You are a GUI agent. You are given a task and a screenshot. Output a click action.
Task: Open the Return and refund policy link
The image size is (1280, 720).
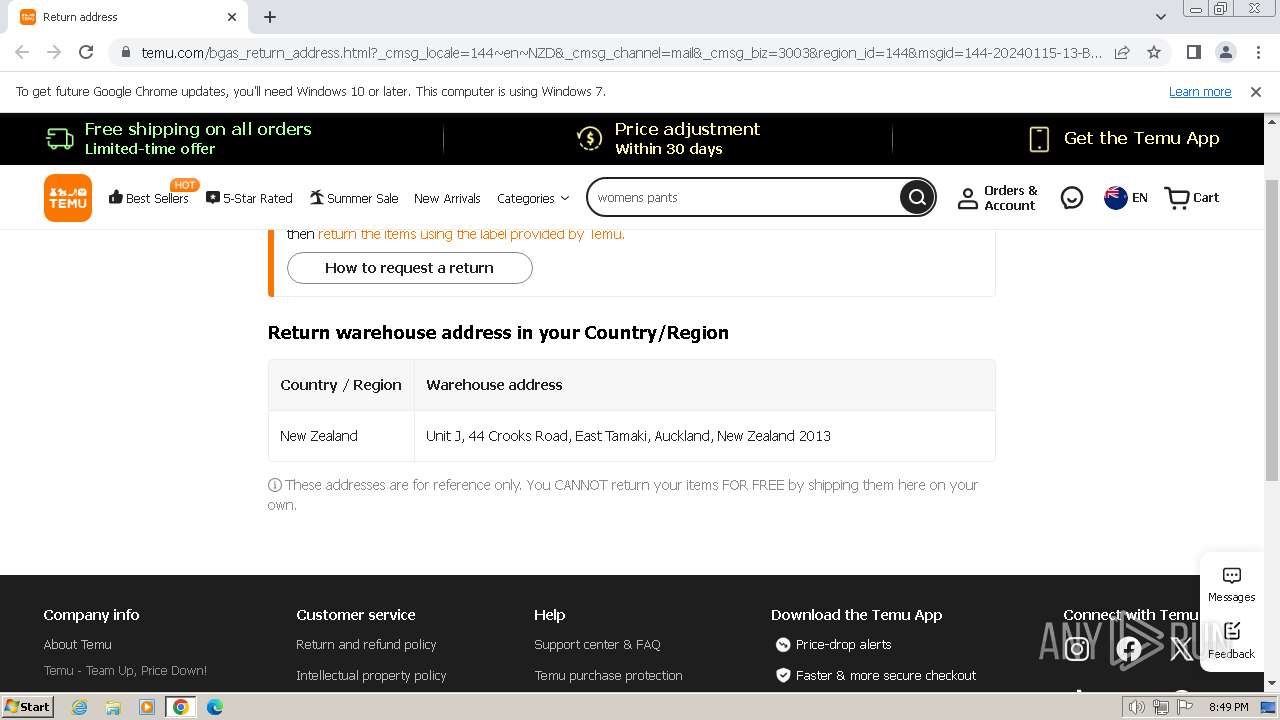[x=366, y=645]
